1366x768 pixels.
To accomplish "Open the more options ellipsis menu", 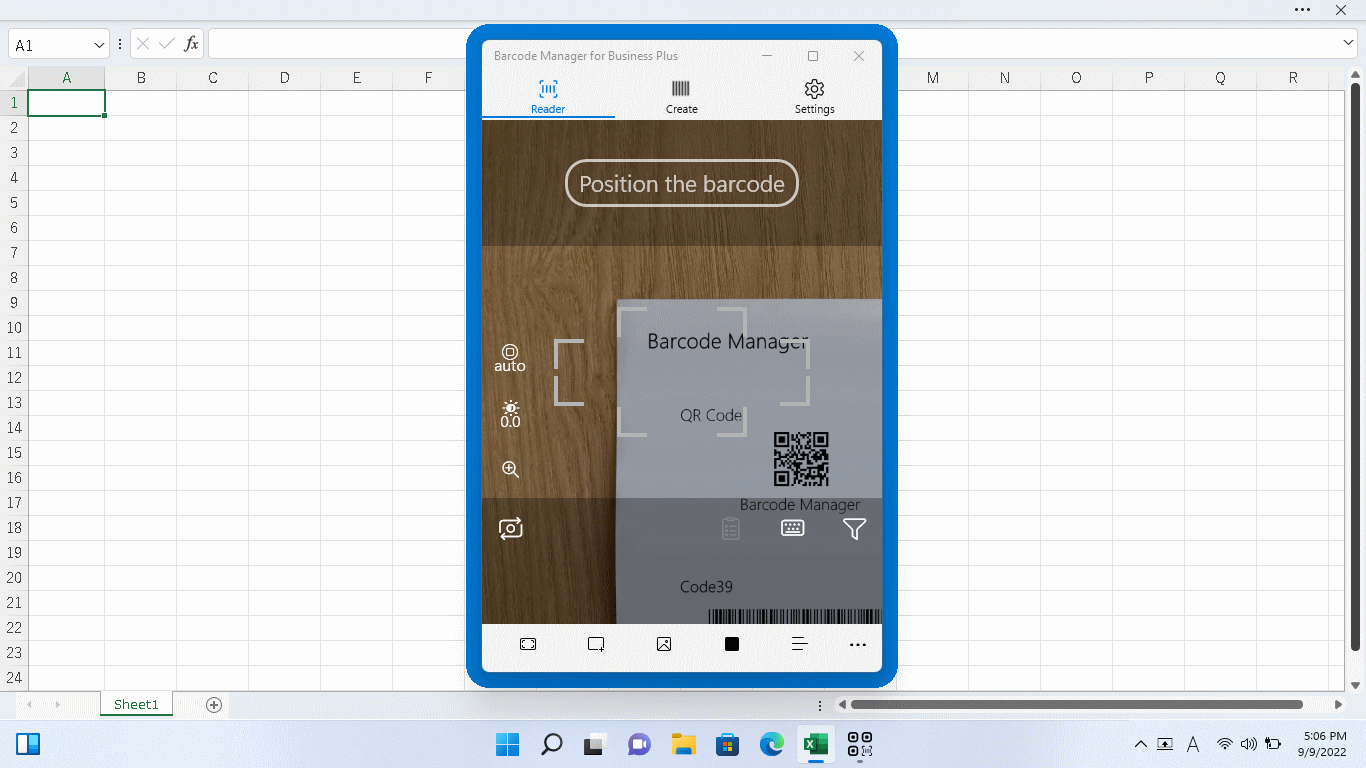I will [857, 644].
